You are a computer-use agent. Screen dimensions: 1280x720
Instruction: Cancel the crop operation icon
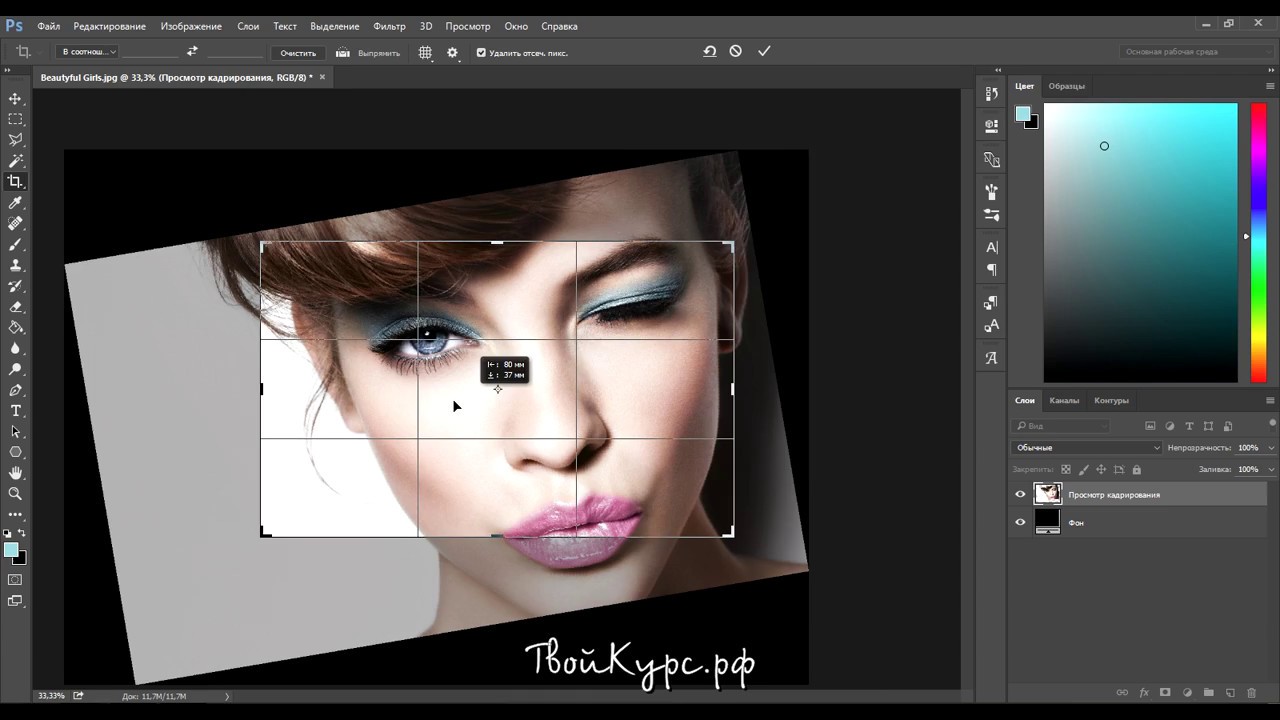pyautogui.click(x=736, y=51)
